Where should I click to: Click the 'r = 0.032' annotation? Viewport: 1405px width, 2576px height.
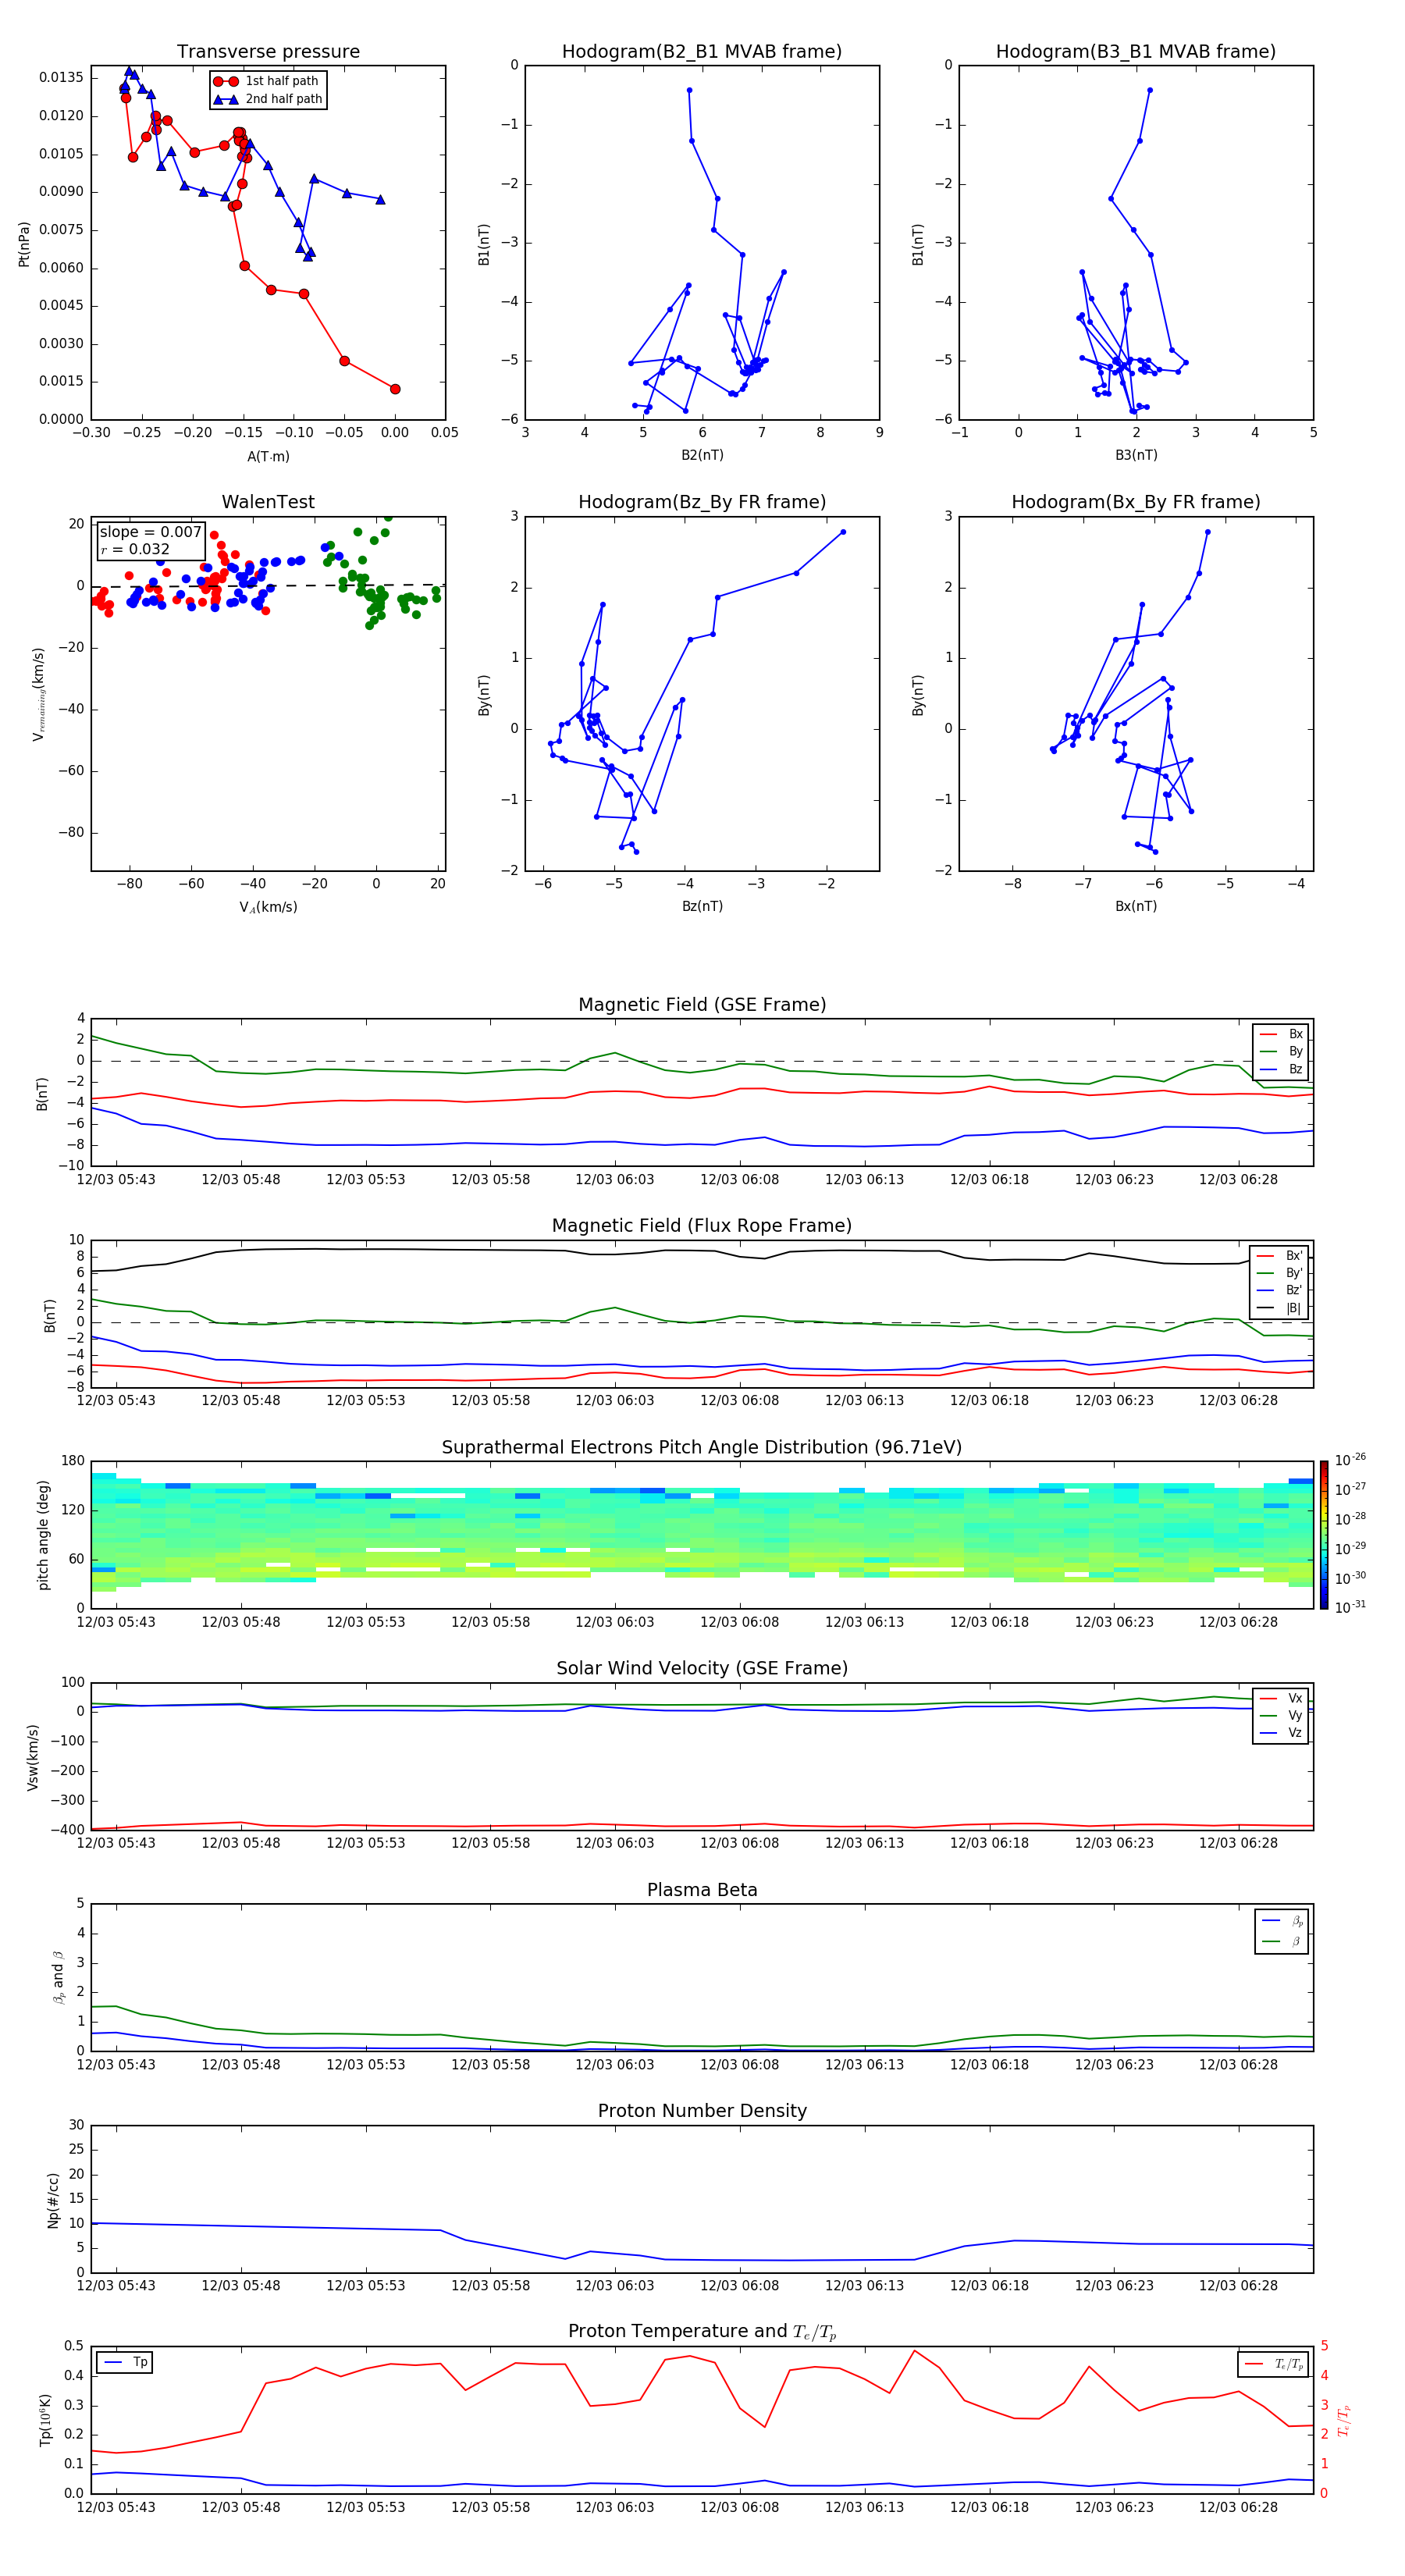(135, 549)
